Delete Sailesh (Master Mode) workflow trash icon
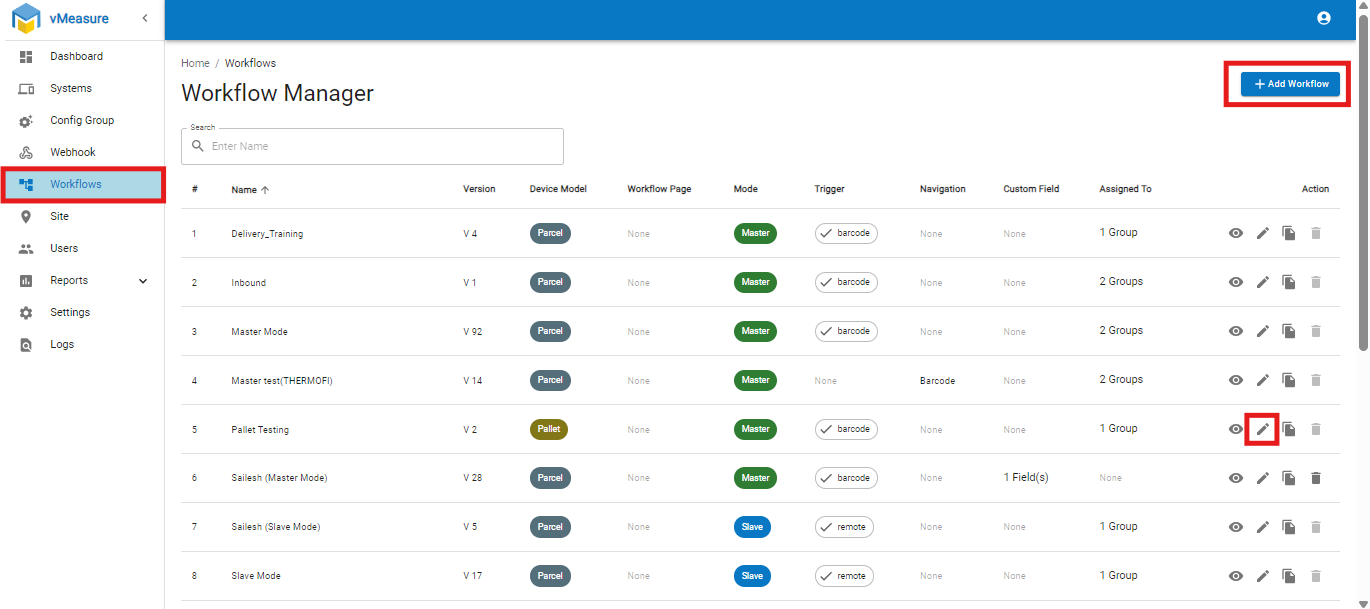The height and width of the screenshot is (609, 1370). pyautogui.click(x=1316, y=478)
